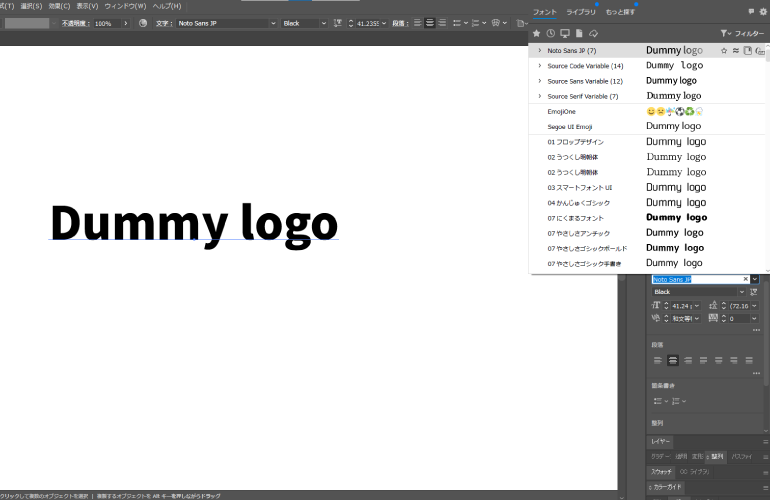
Task: Expand the Noto Sans JP font family
Action: (540, 51)
